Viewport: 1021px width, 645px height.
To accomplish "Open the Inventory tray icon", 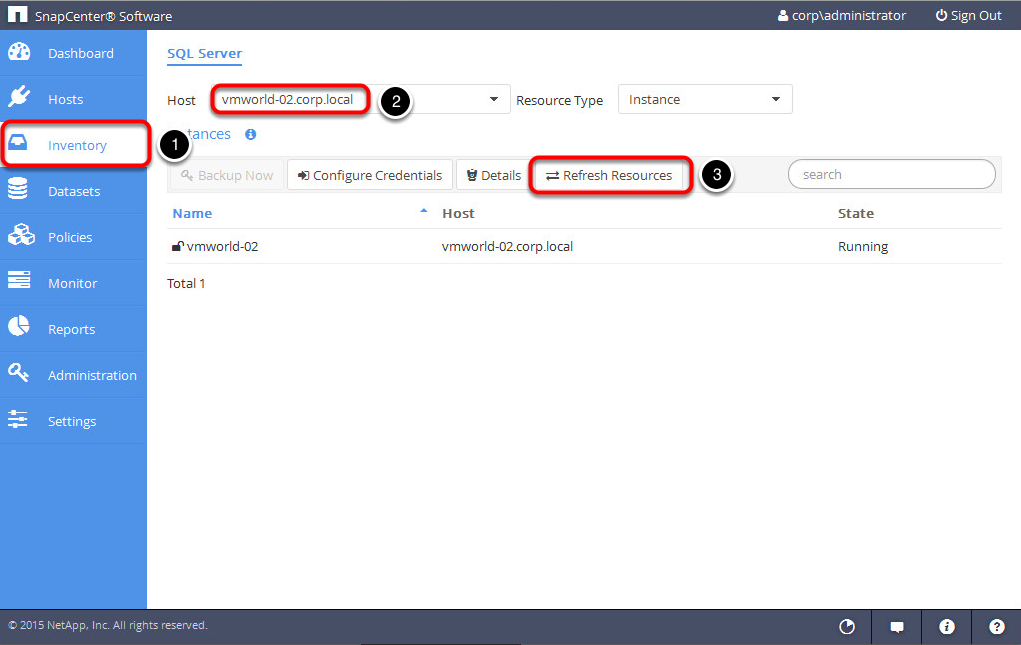I will 18,143.
